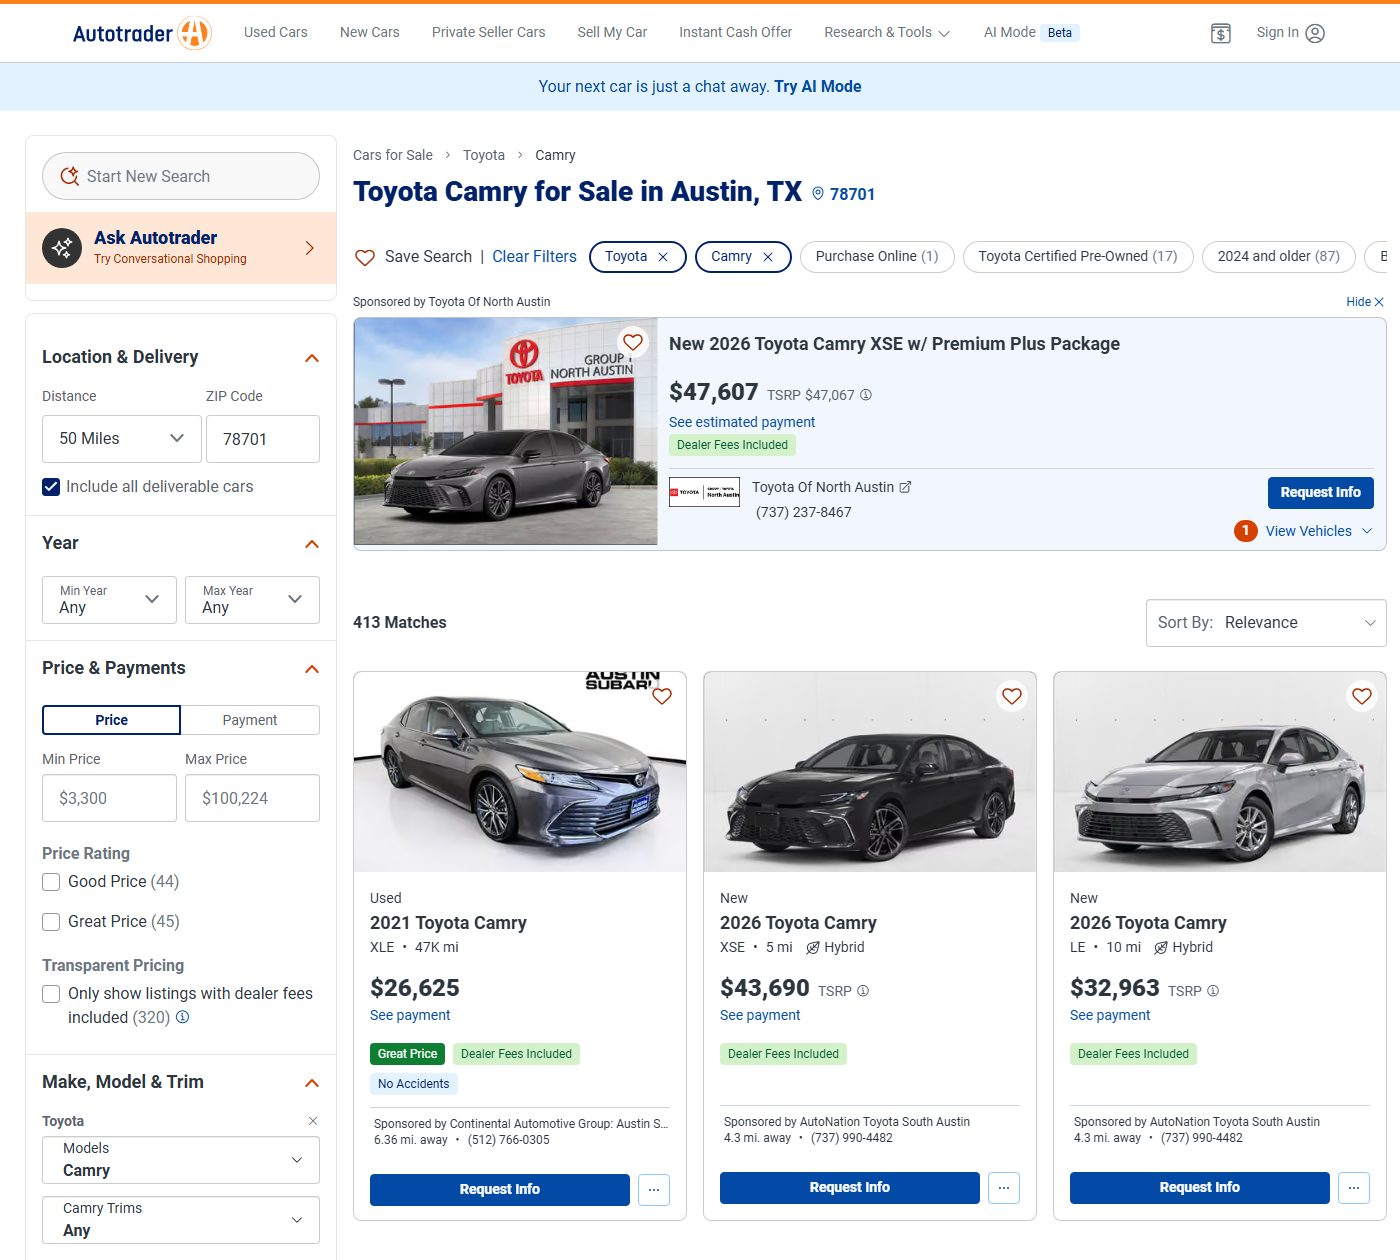Open the Models Camry dropdown
This screenshot has width=1400, height=1260.
tap(181, 1160)
